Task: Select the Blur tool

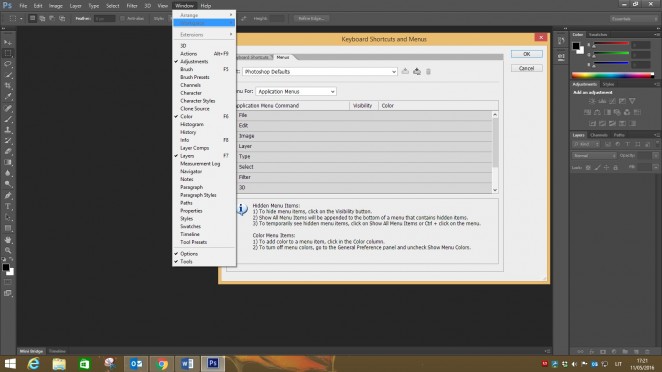Action: coord(8,173)
